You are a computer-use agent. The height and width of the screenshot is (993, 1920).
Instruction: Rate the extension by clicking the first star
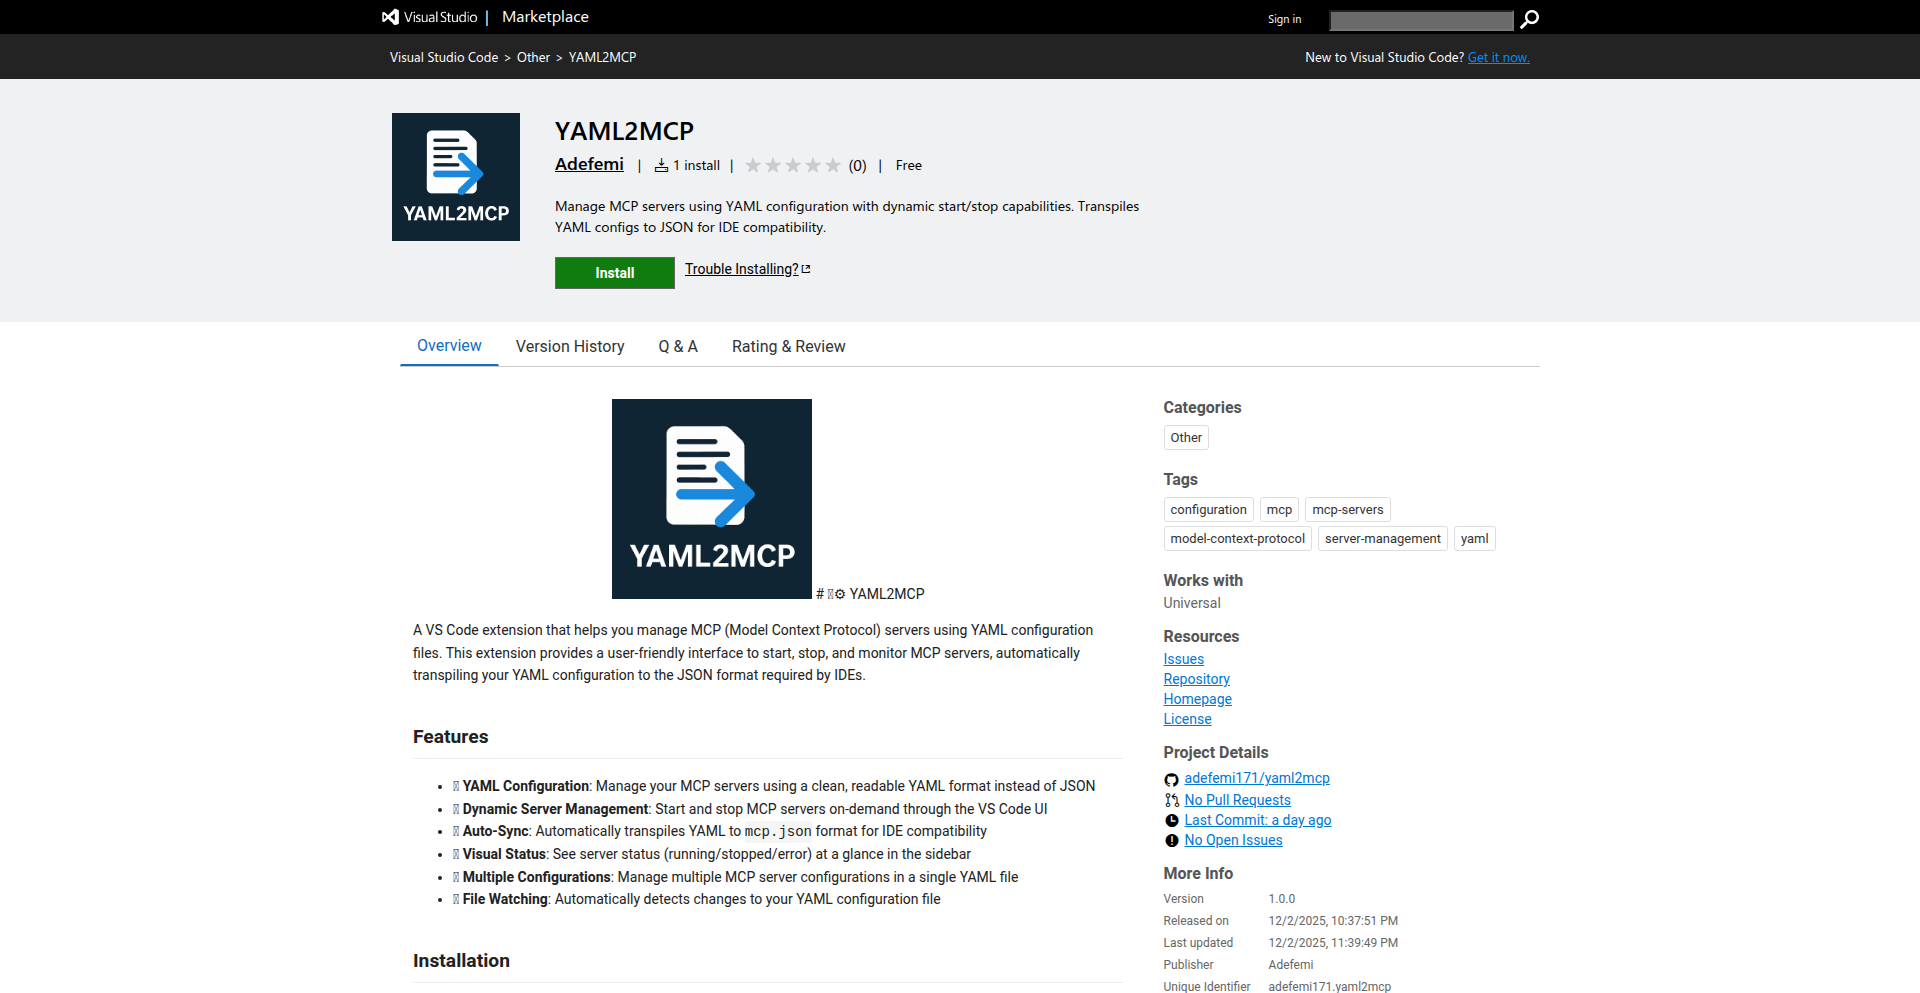[x=754, y=165]
